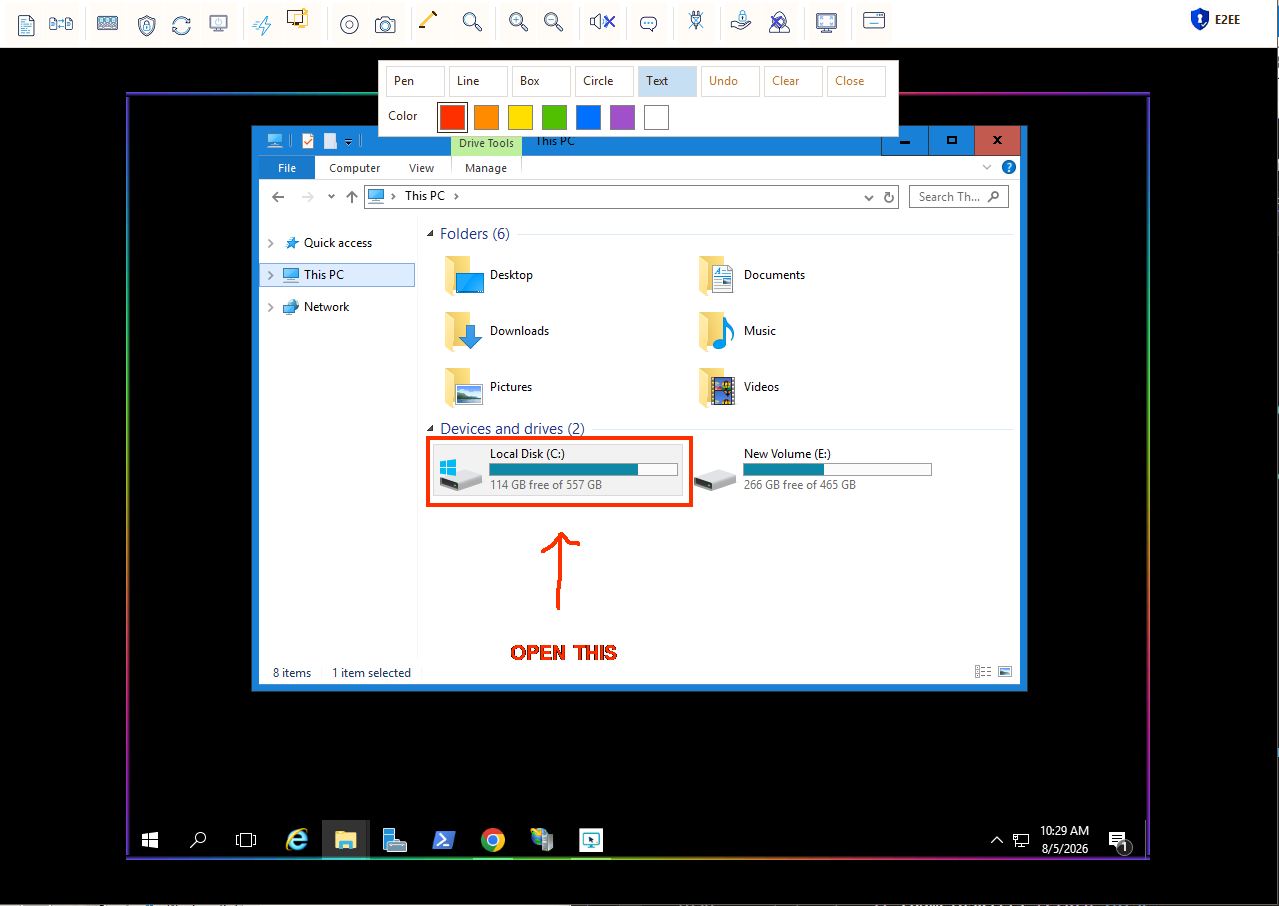
Task: Open the lightning quick actions icon
Action: [x=261, y=24]
